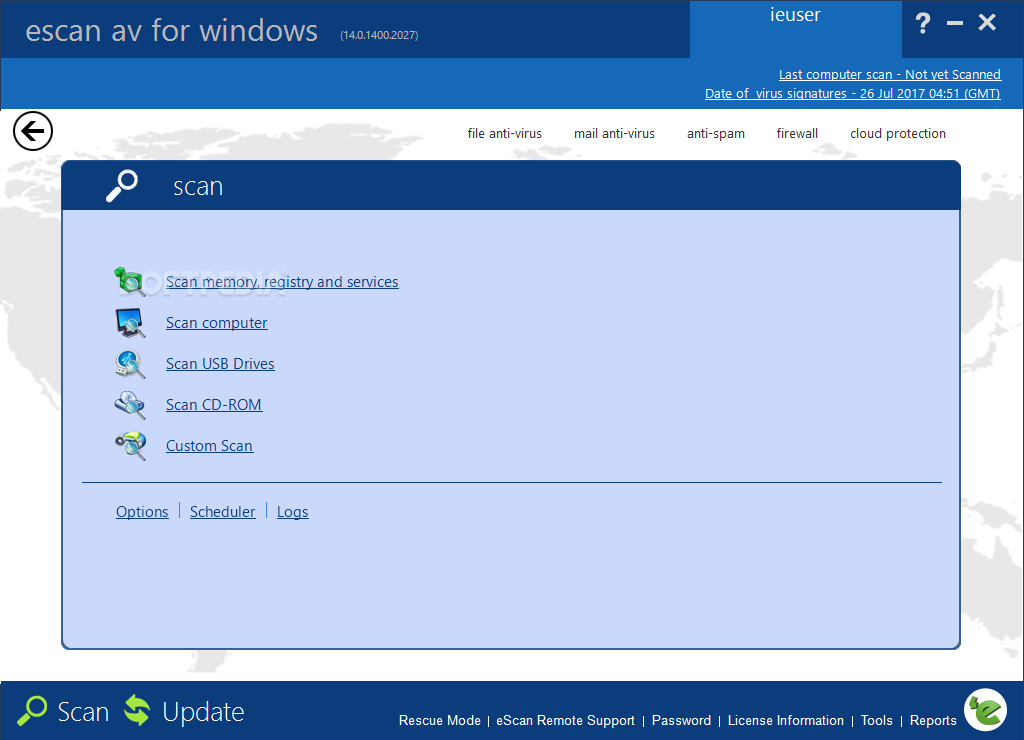Click the green Scan magnifier icon at bottom
1024x740 pixels.
pos(32,711)
